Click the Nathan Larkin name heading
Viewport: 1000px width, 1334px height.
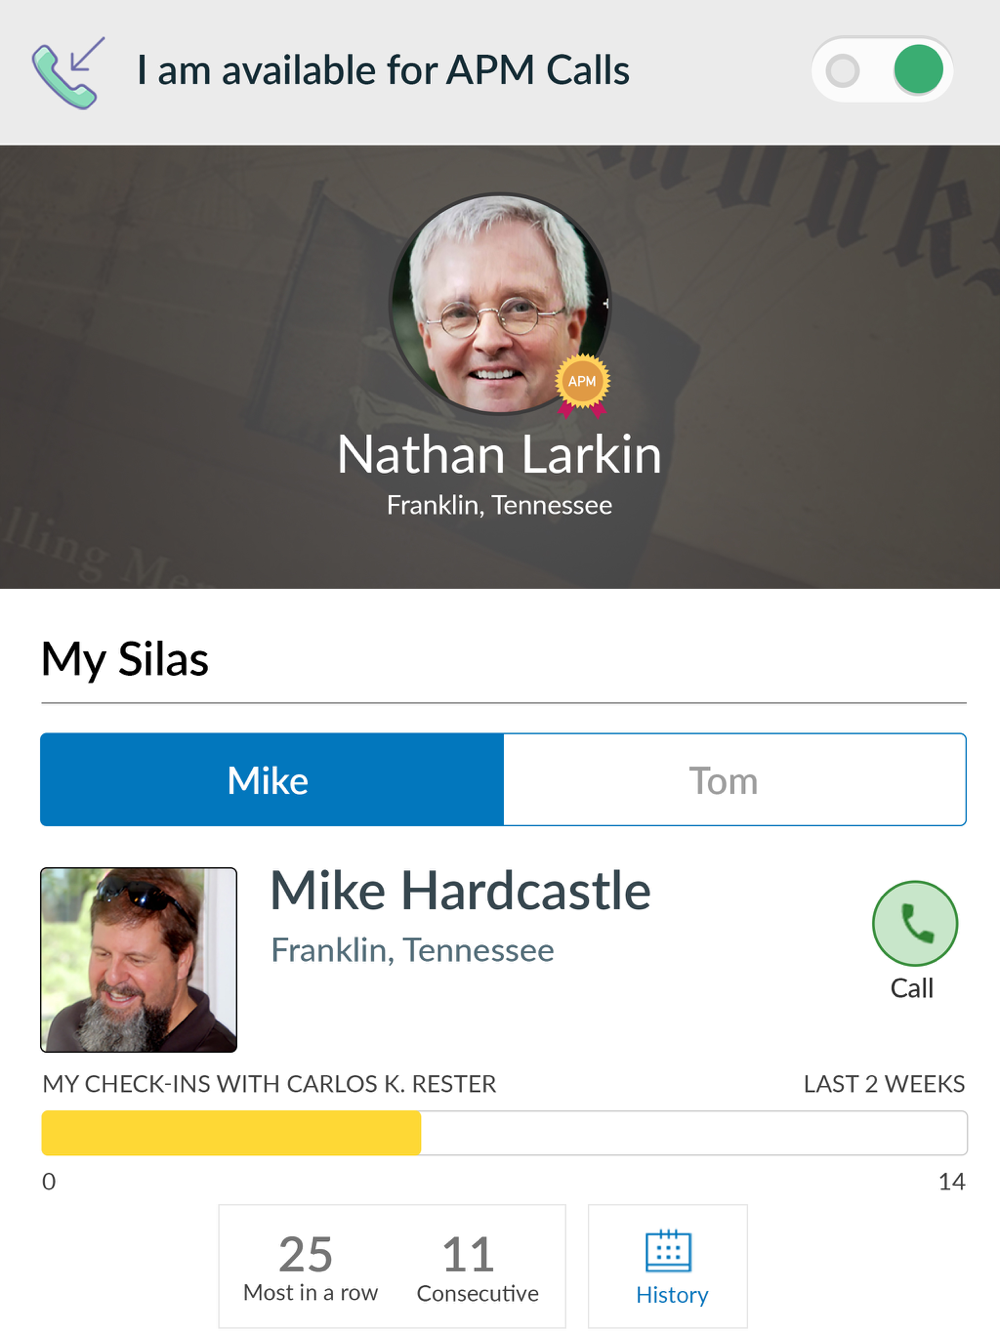coord(500,455)
